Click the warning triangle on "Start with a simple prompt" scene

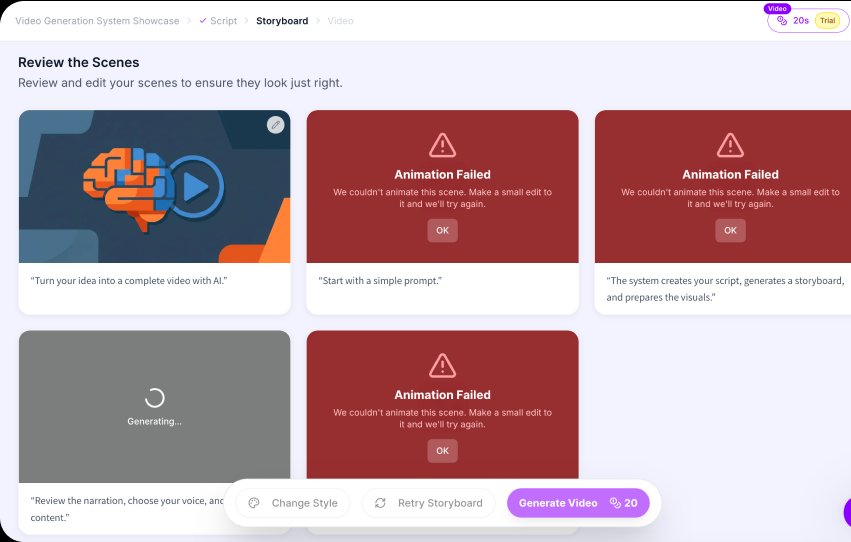point(442,145)
